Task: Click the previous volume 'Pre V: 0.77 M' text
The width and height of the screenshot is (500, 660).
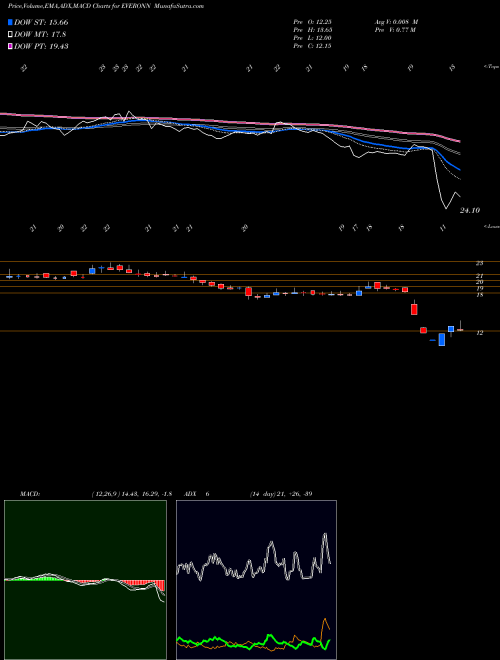Action: pos(395,30)
